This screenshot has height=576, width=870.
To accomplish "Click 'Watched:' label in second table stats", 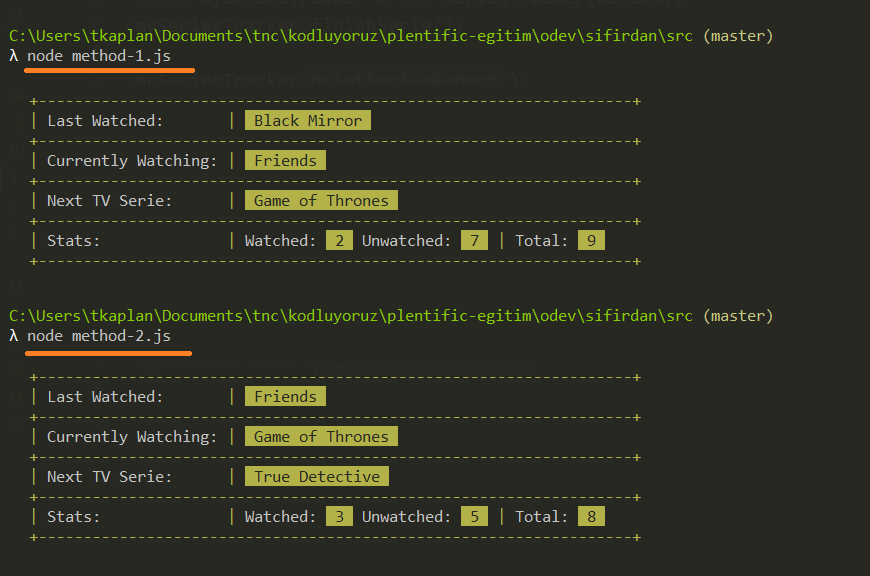I will tap(280, 516).
